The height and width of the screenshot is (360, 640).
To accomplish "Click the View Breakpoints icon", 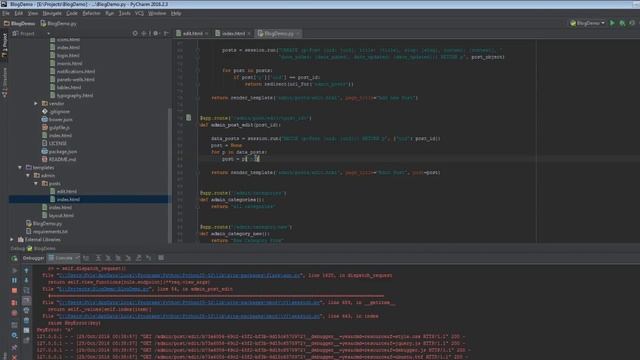I will coord(14,303).
